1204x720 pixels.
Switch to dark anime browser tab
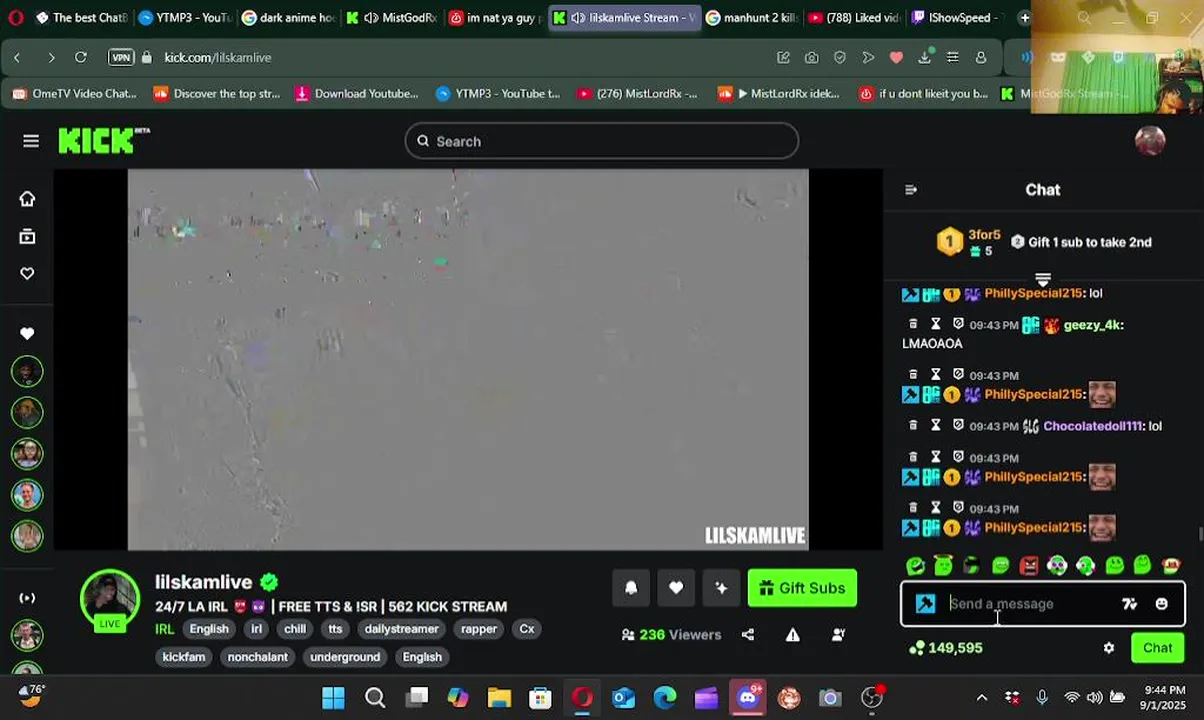tap(288, 17)
